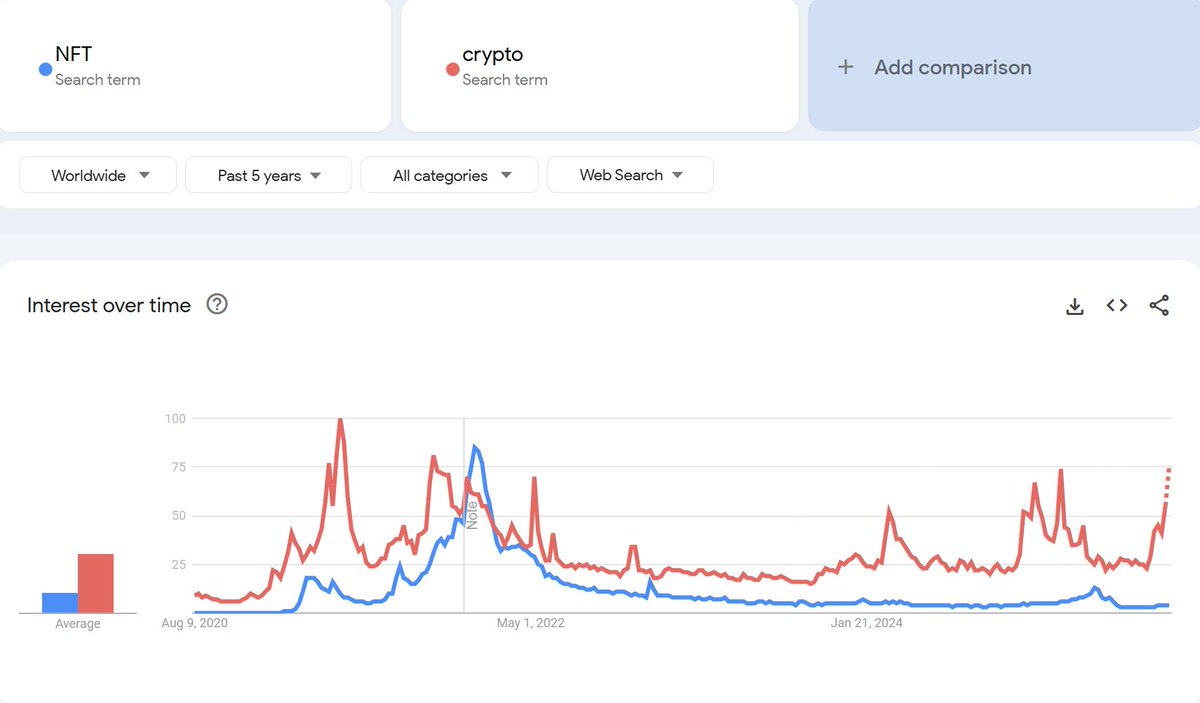Click the Note marker on the chart
This screenshot has width=1200, height=703.
coord(472,514)
